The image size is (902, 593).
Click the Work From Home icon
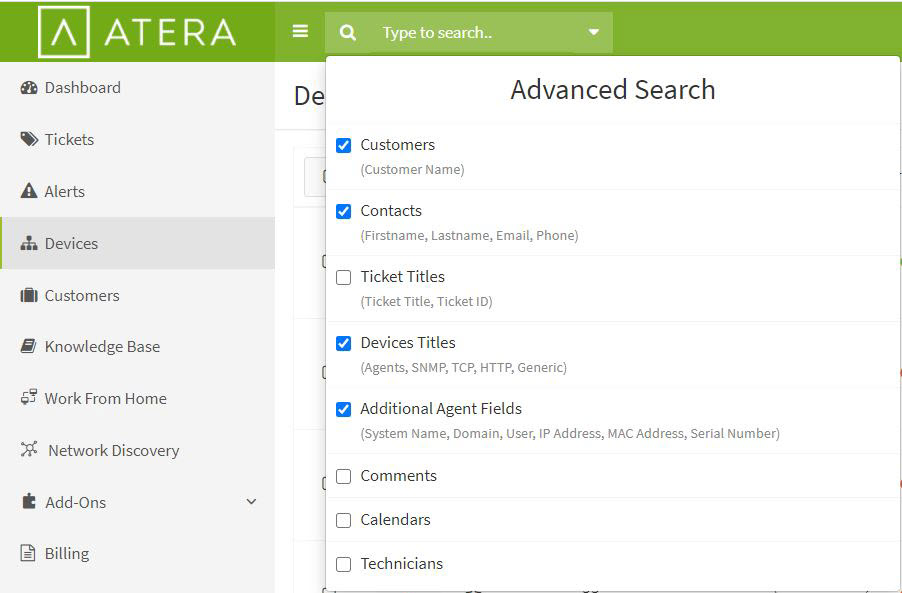29,397
